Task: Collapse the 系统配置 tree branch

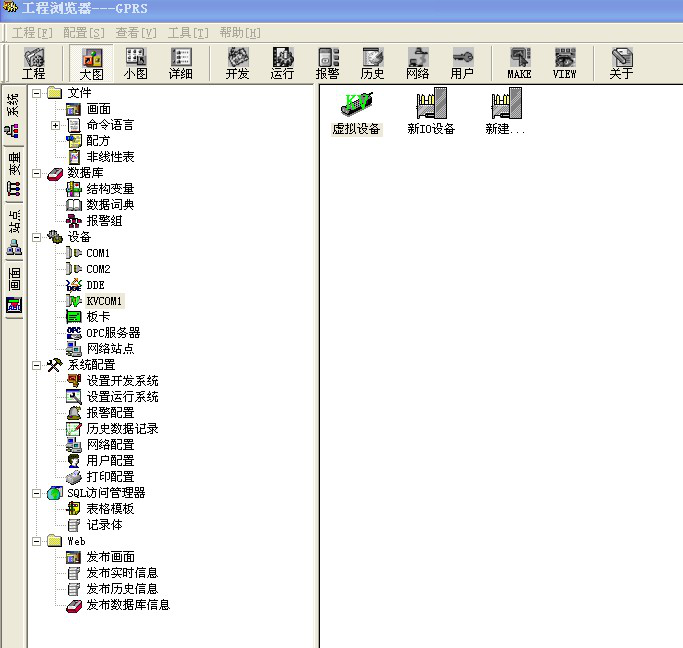Action: [37, 365]
